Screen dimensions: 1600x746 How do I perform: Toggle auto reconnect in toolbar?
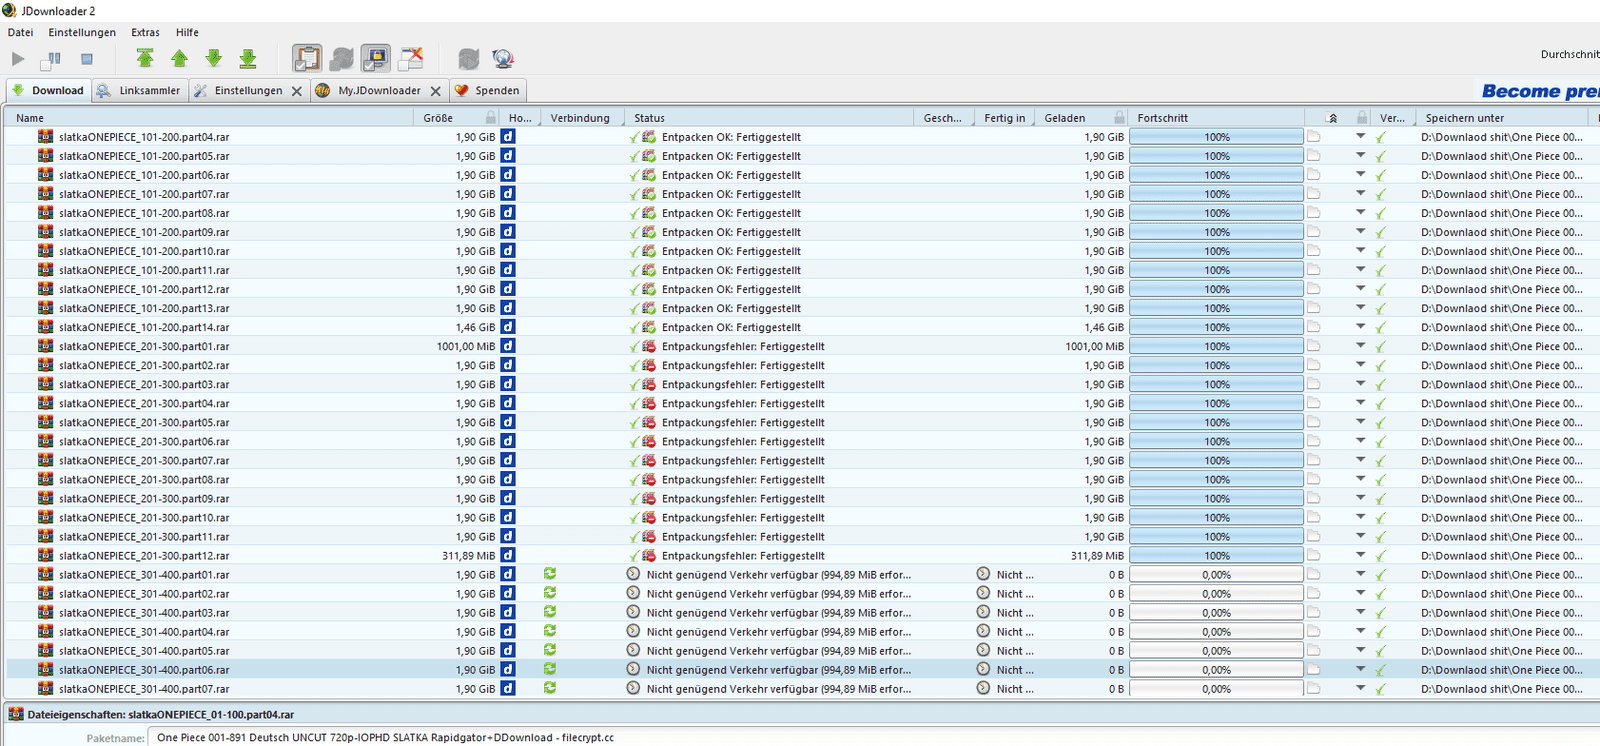click(x=341, y=58)
